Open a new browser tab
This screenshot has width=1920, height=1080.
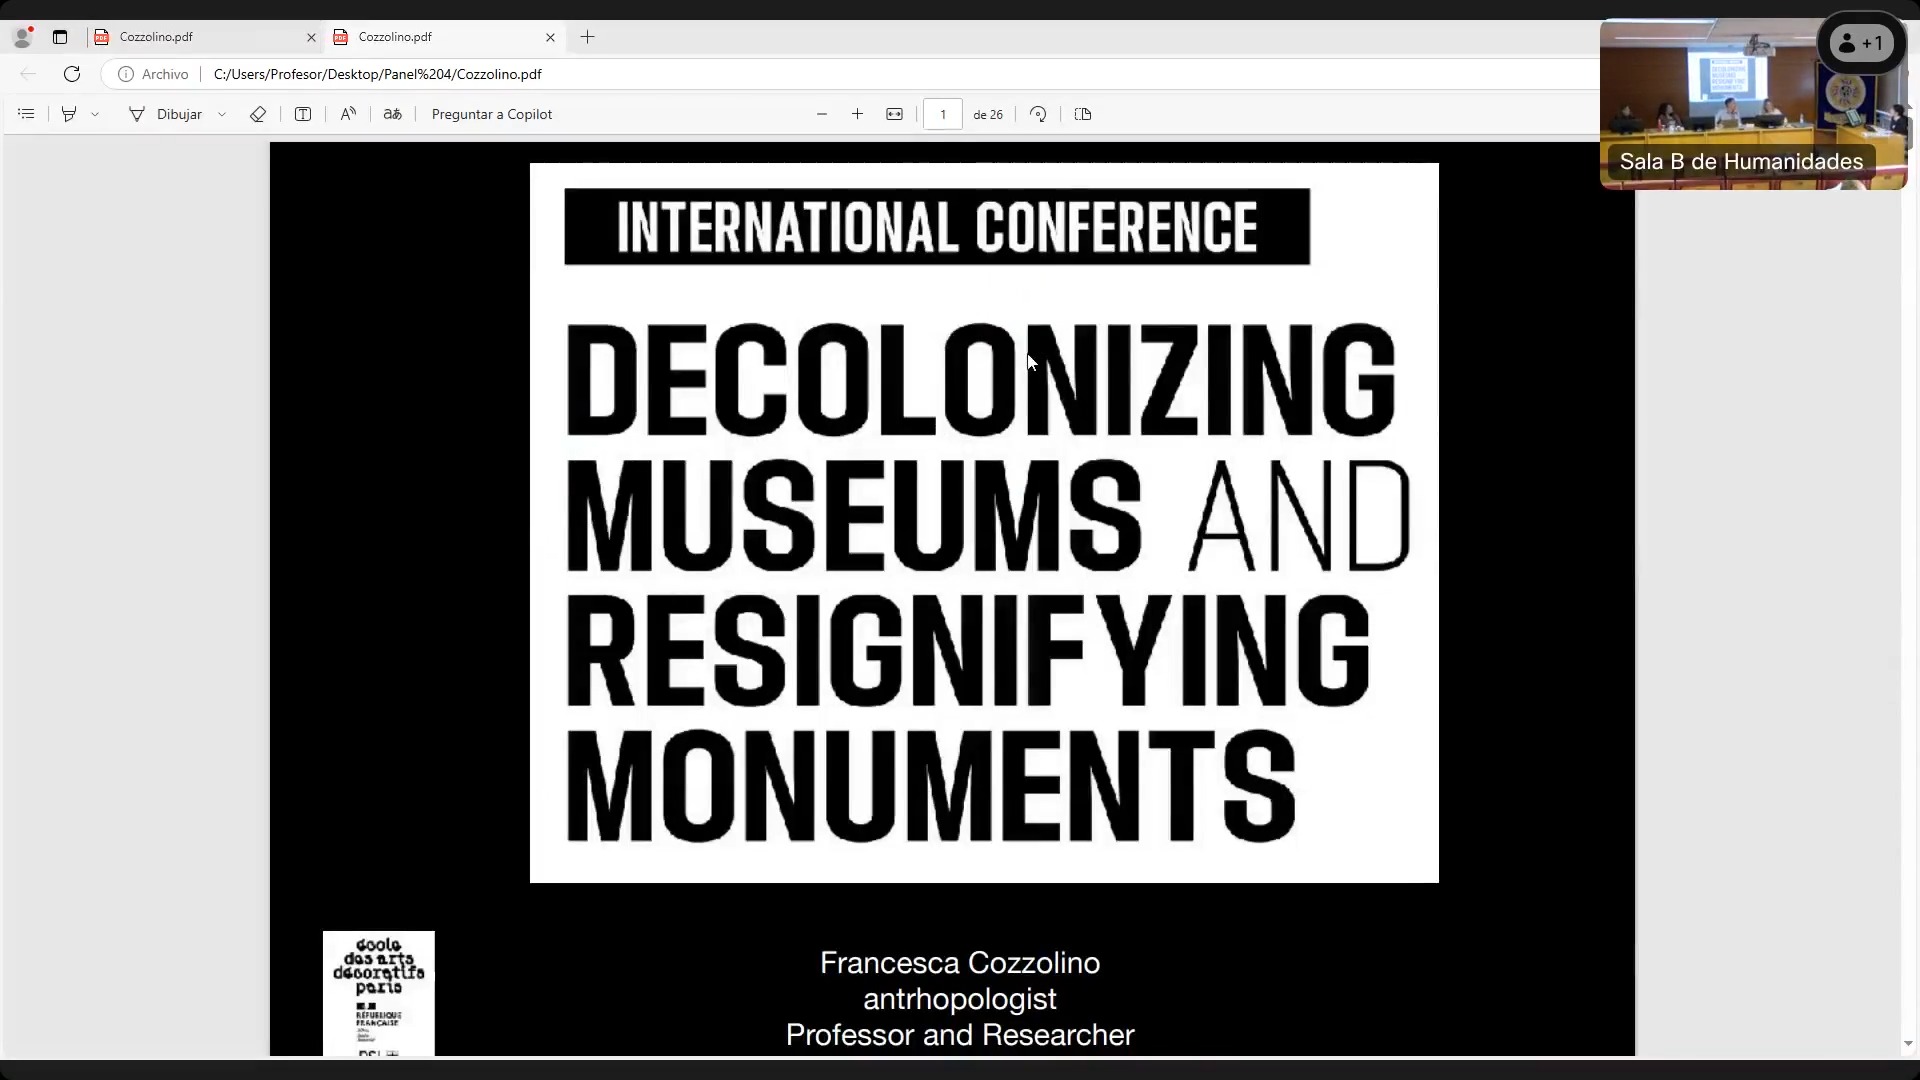(588, 37)
